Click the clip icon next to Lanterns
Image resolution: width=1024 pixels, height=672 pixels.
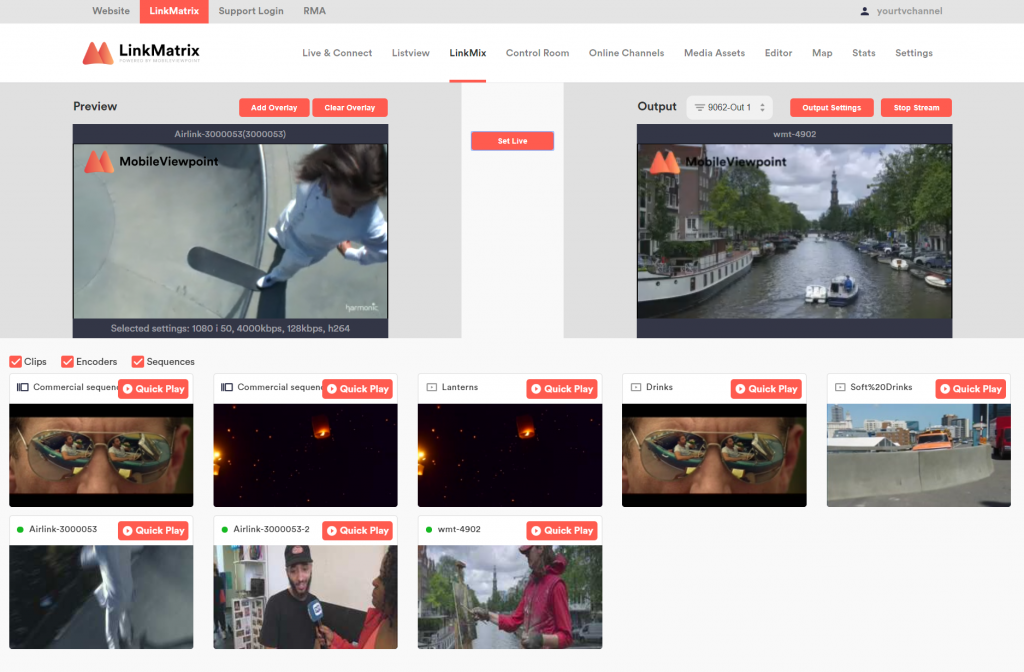click(x=431, y=387)
